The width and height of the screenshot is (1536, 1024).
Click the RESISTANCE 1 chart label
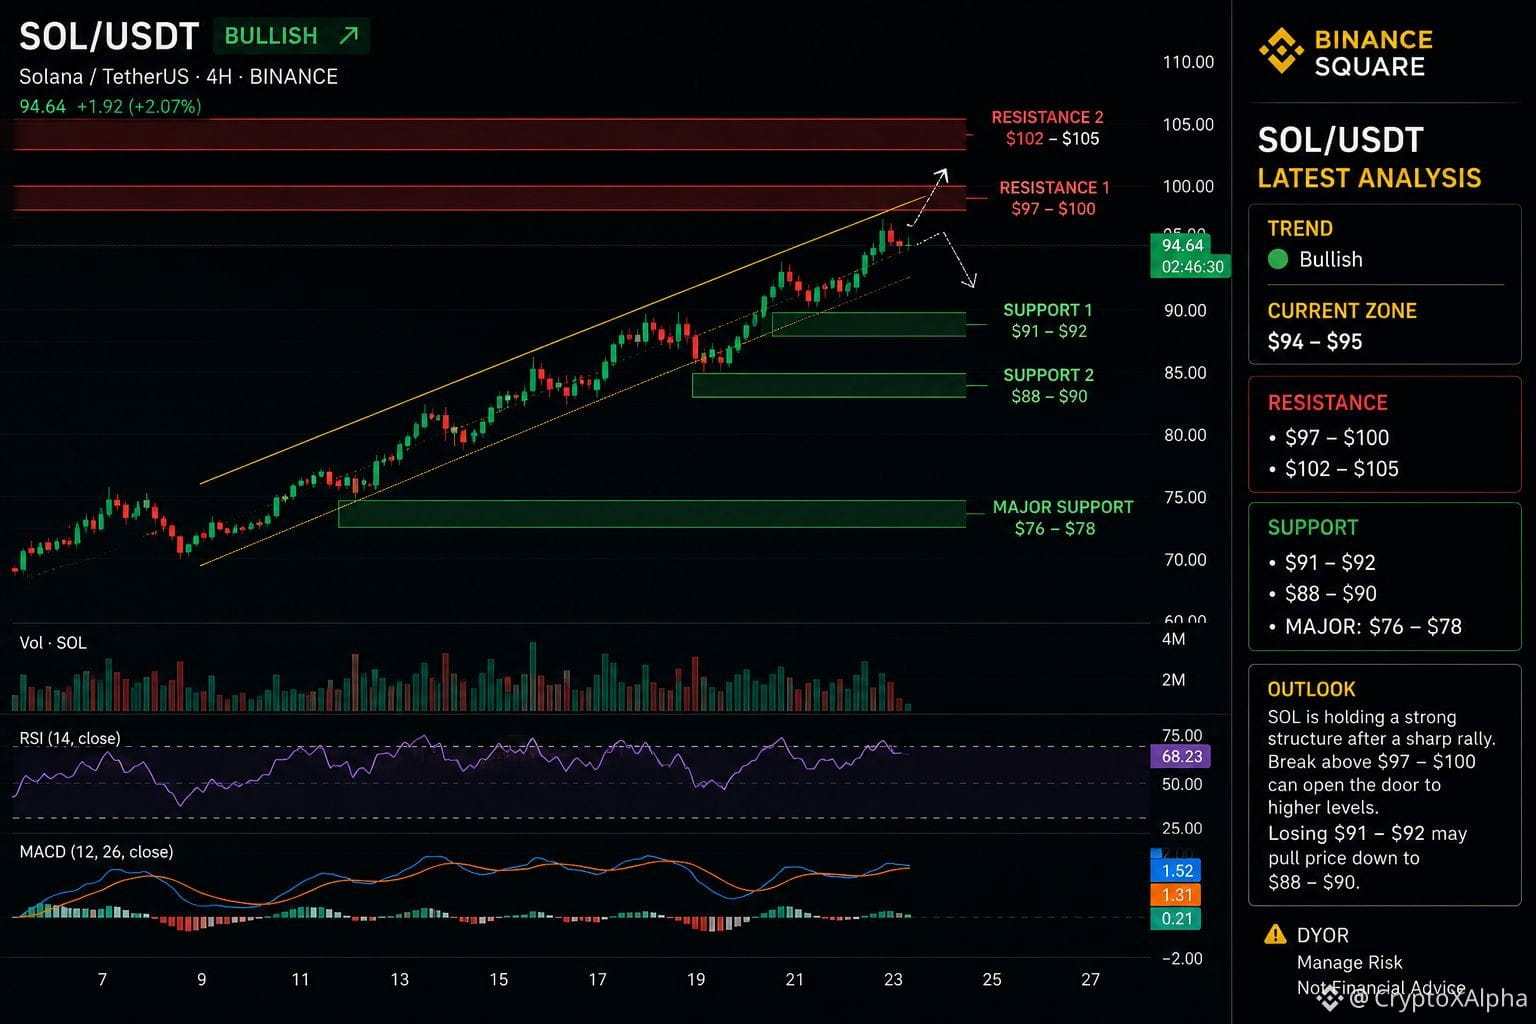tap(1054, 187)
